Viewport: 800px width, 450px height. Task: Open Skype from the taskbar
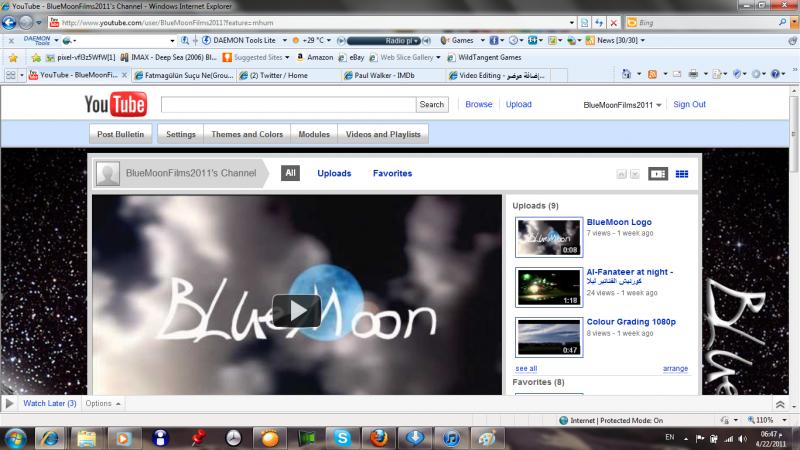tap(342, 438)
